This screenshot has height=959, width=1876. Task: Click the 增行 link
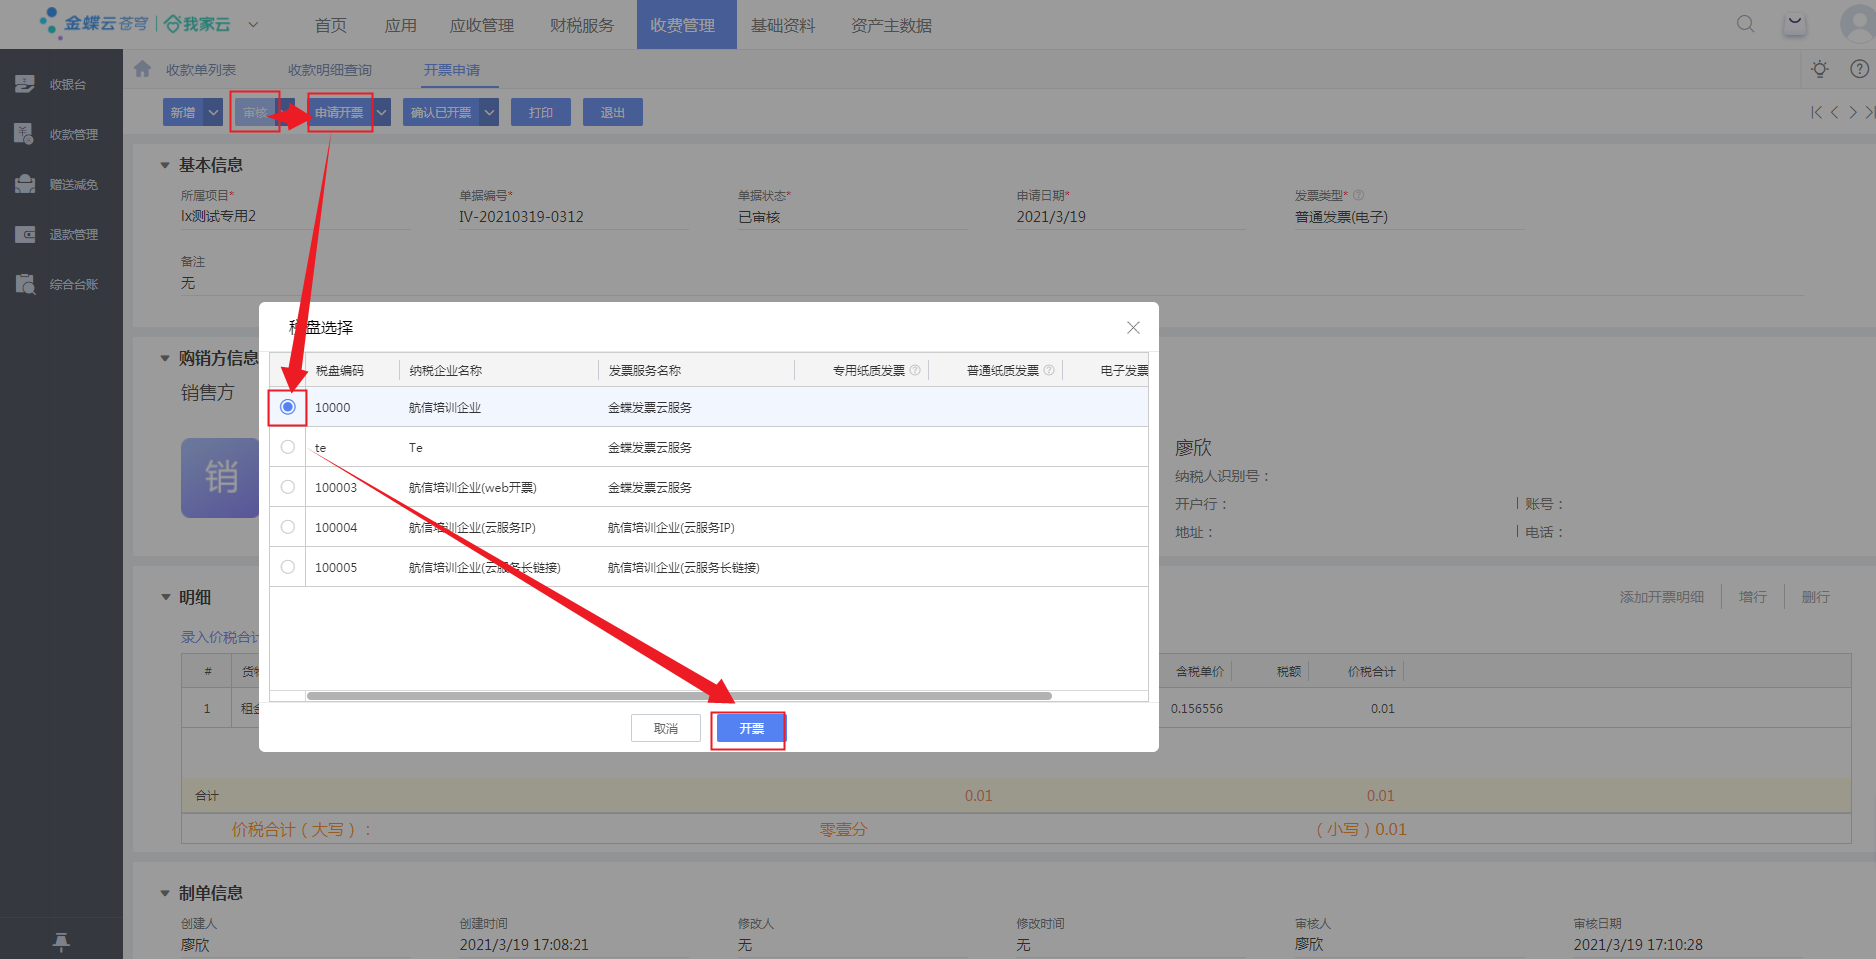pyautogui.click(x=1753, y=597)
